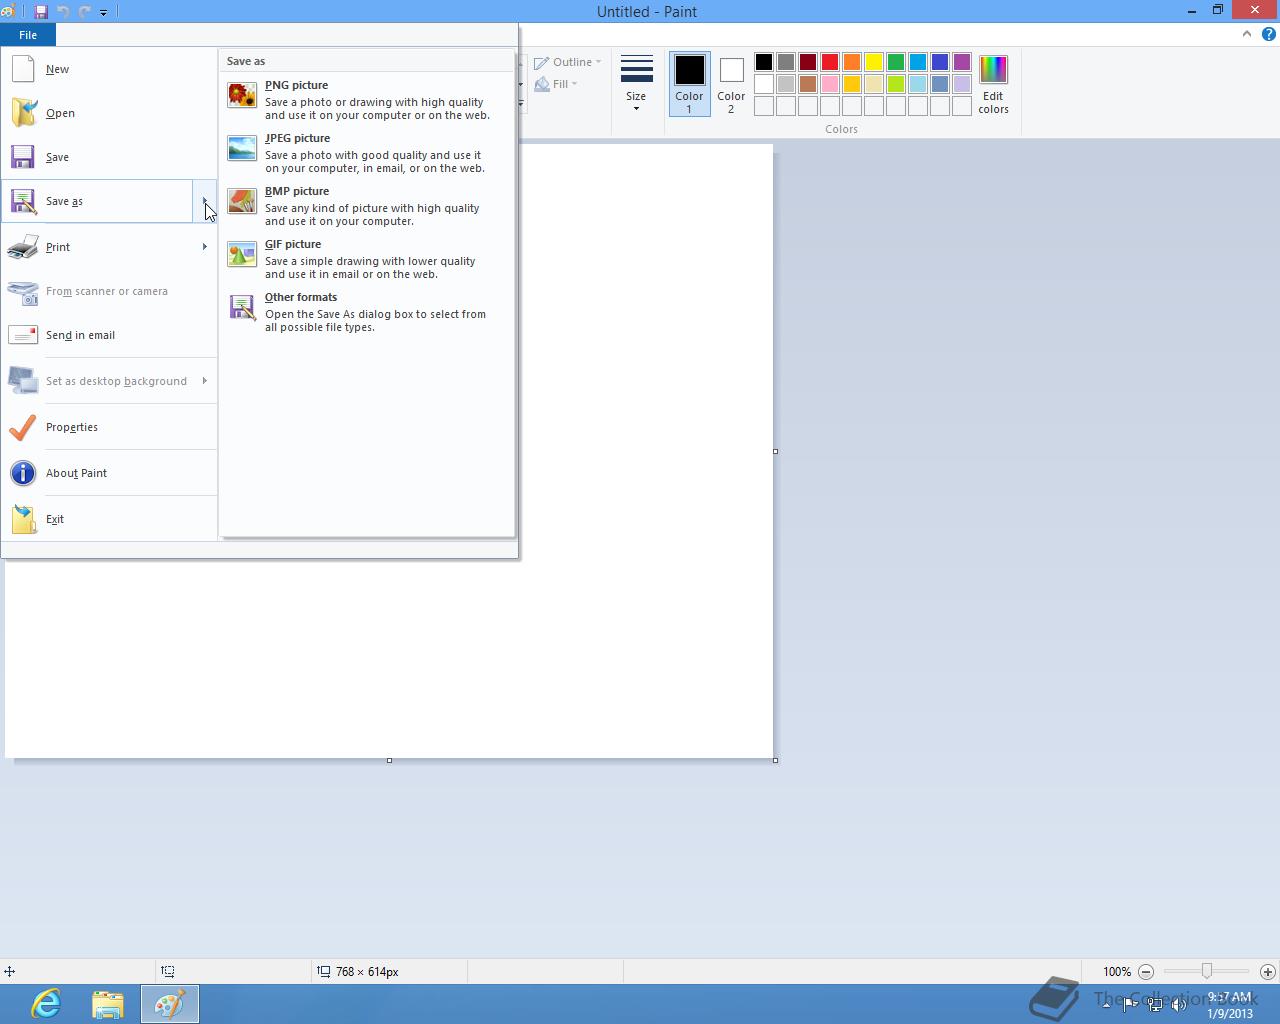Pick the pink color swatch

pyautogui.click(x=830, y=84)
